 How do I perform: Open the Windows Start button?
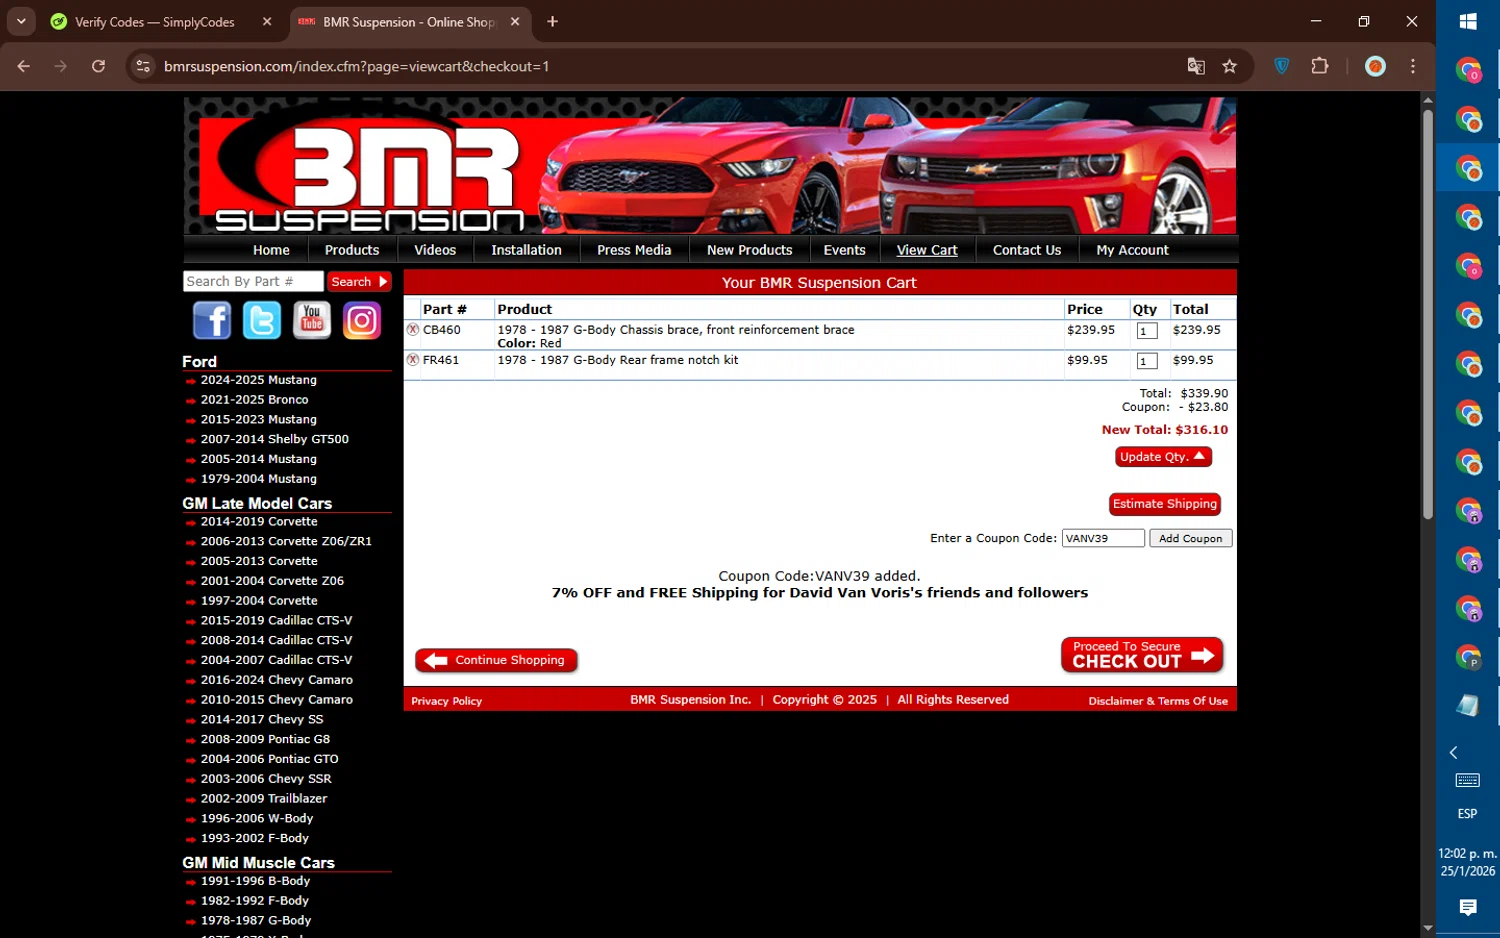point(1468,21)
